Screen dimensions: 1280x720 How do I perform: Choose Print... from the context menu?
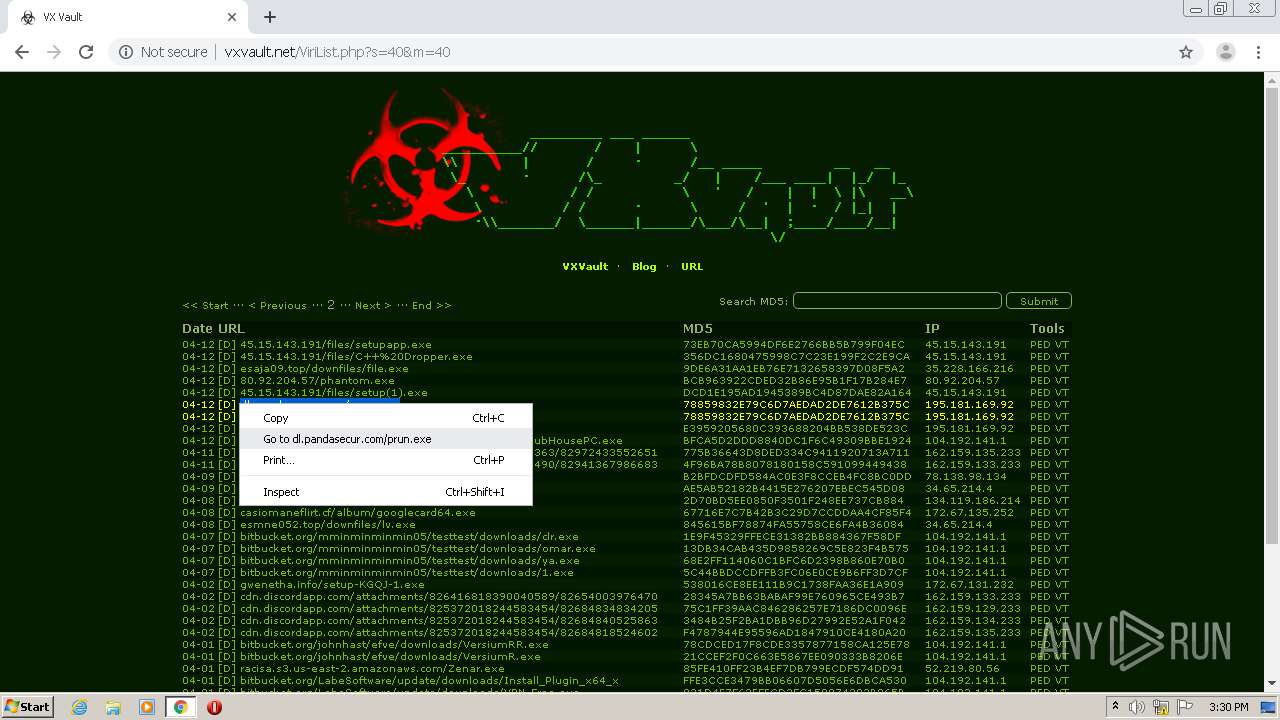click(386, 460)
